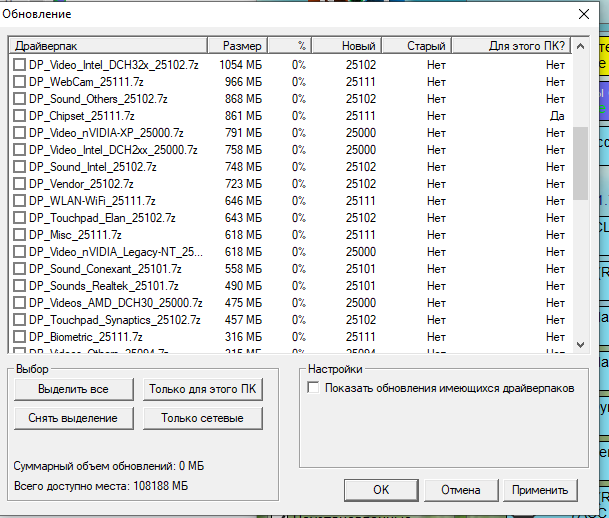The height and width of the screenshot is (518, 609).
Task: Tick the DP_Biometric_25111.7z checkbox
Action: [x=20, y=337]
